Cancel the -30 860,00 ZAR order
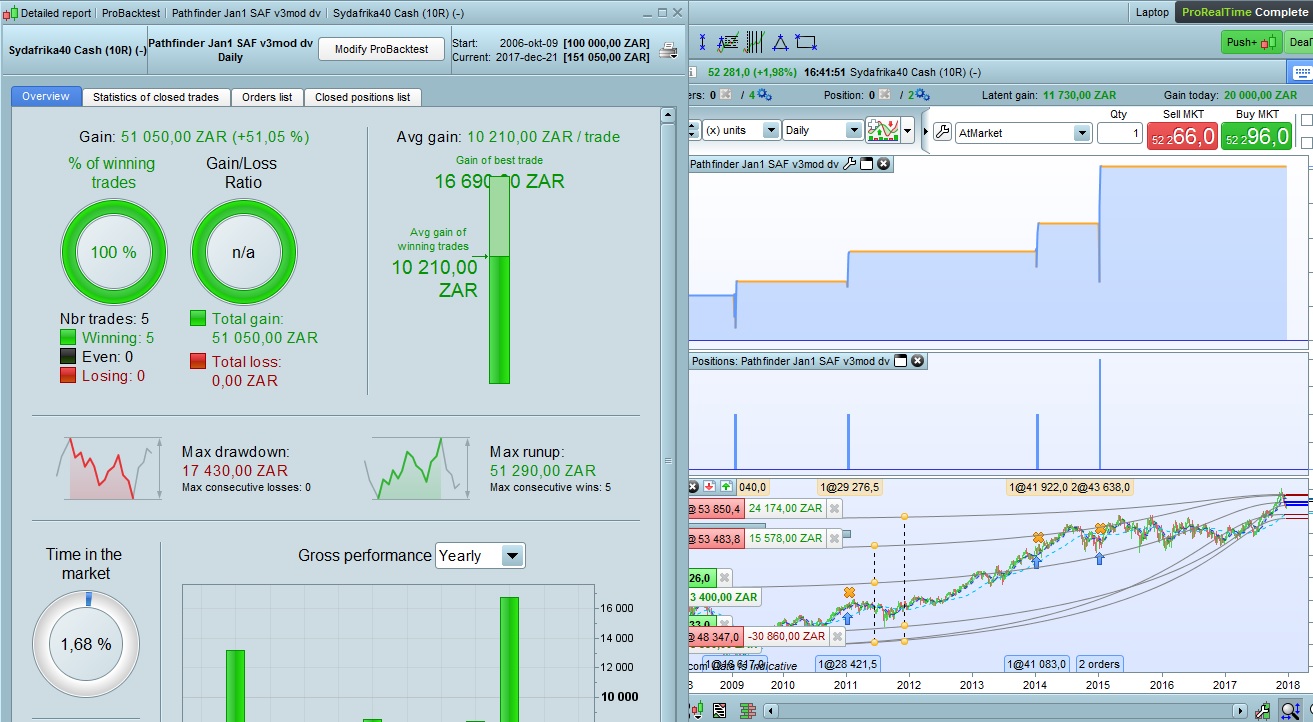The image size is (1313, 722). 837,636
